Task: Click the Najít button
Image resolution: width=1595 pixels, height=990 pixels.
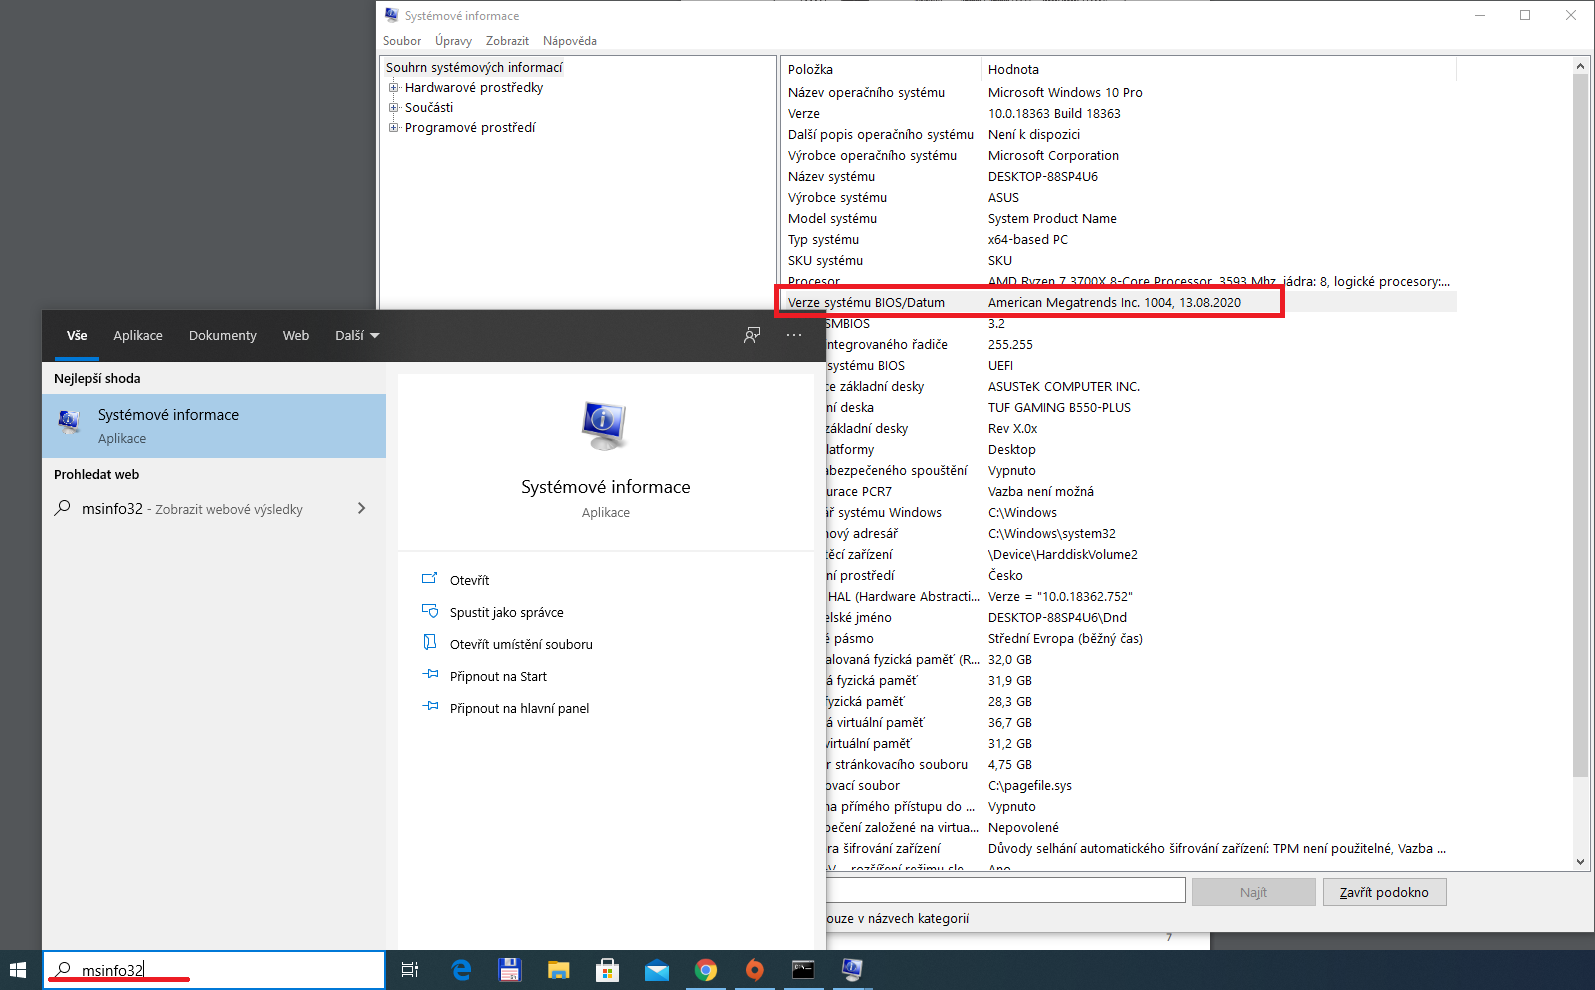Action: pos(1253,892)
